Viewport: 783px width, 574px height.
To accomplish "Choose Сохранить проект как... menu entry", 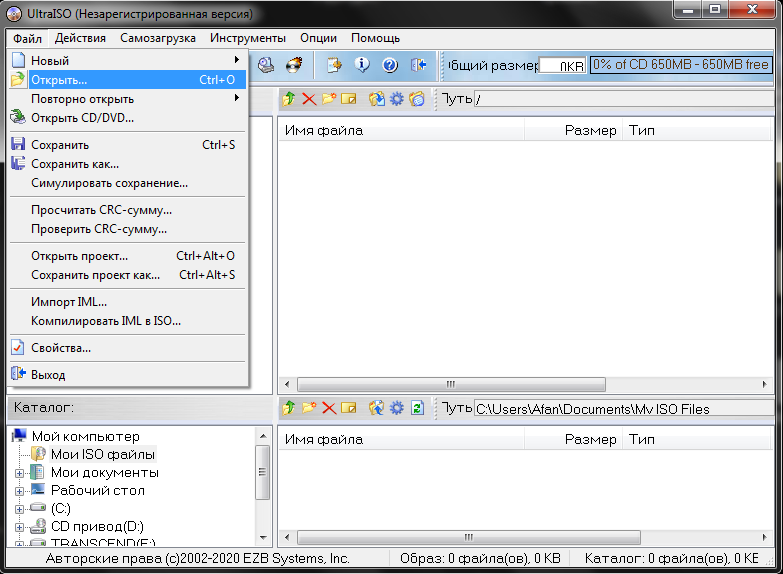I will (127, 275).
